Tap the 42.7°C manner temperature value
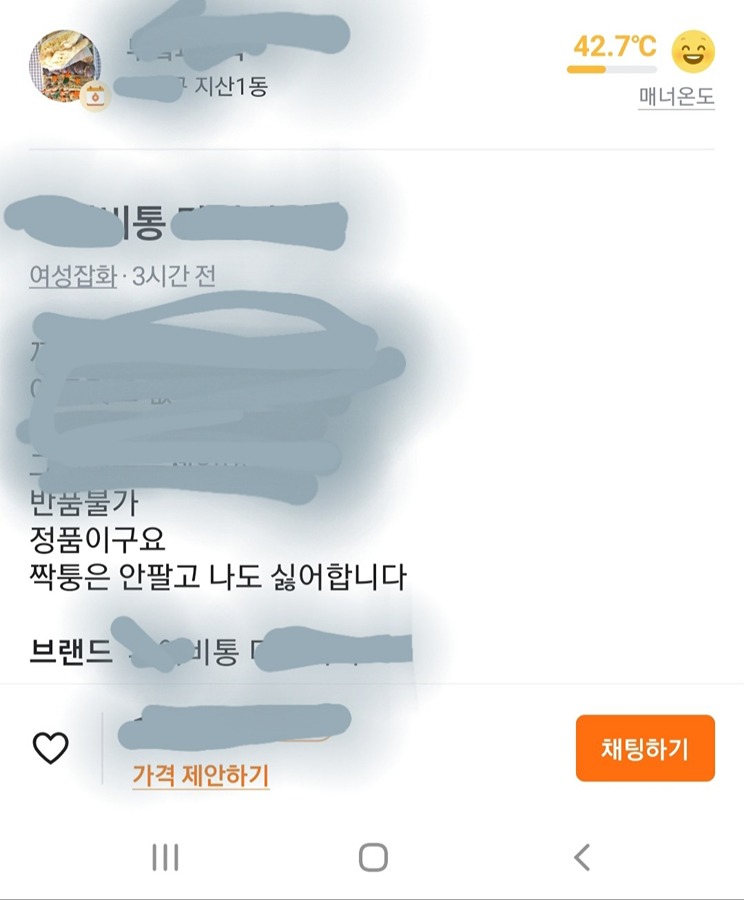Image resolution: width=744 pixels, height=900 pixels. [614, 46]
